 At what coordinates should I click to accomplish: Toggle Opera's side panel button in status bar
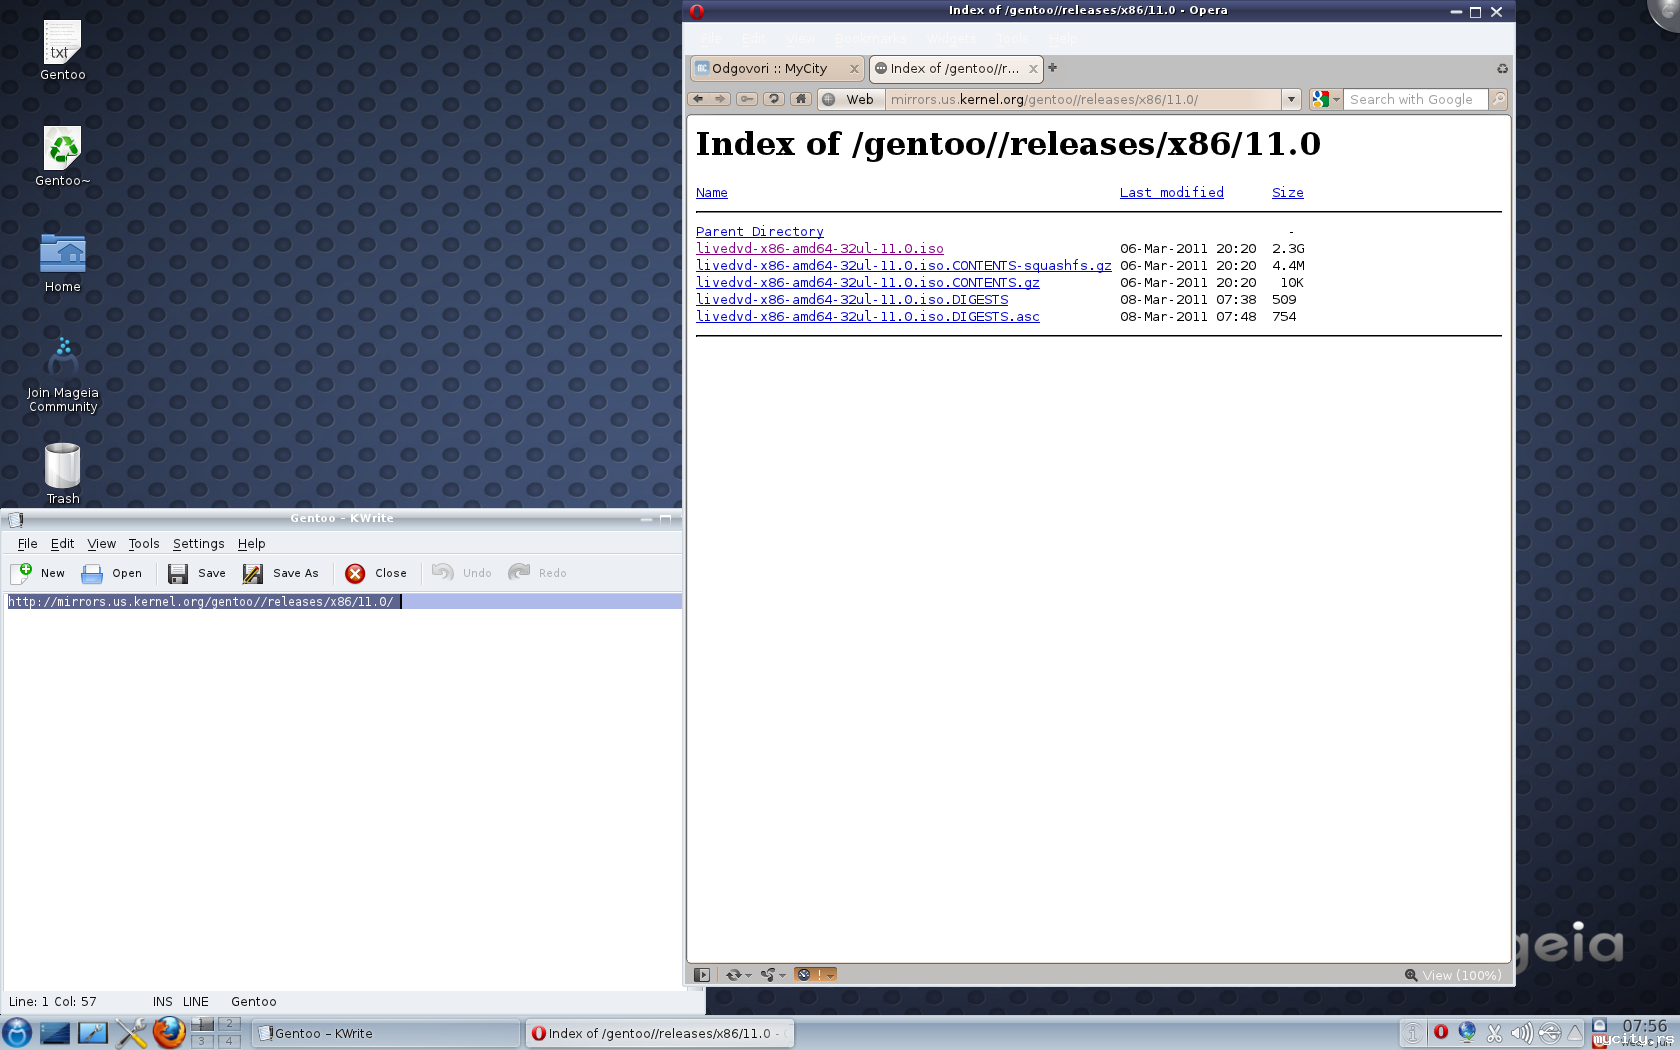point(702,975)
